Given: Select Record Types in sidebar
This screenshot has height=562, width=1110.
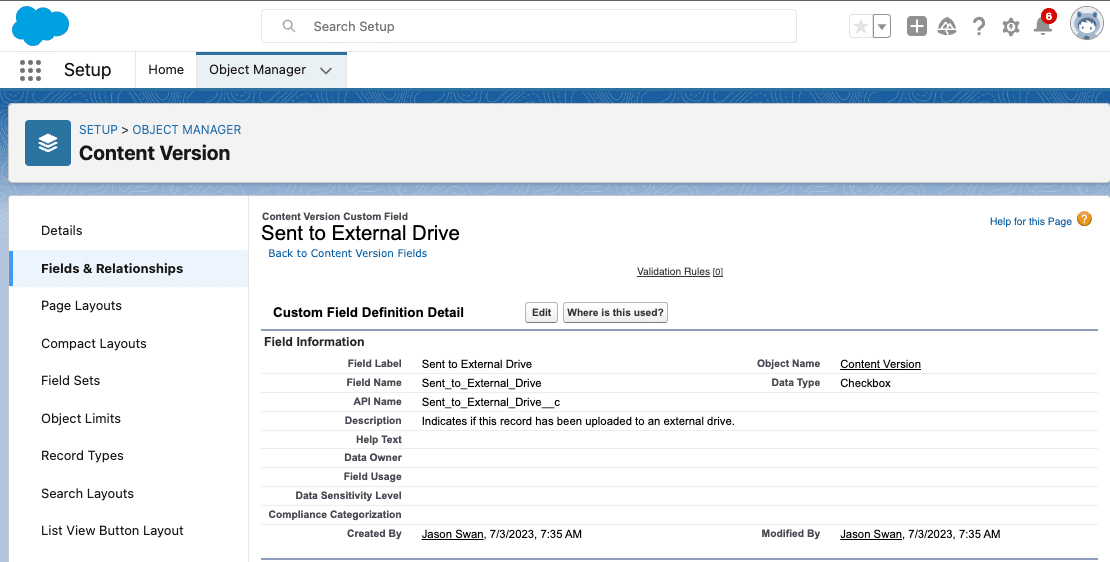Looking at the screenshot, I should coord(82,456).
